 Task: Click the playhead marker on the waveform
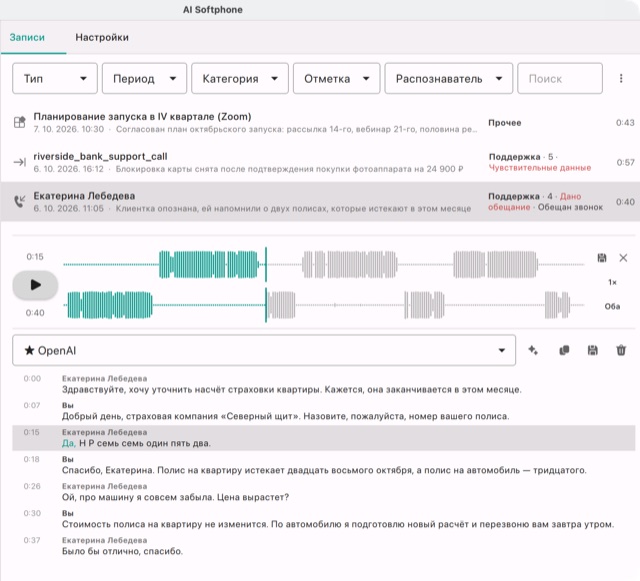[266, 285]
